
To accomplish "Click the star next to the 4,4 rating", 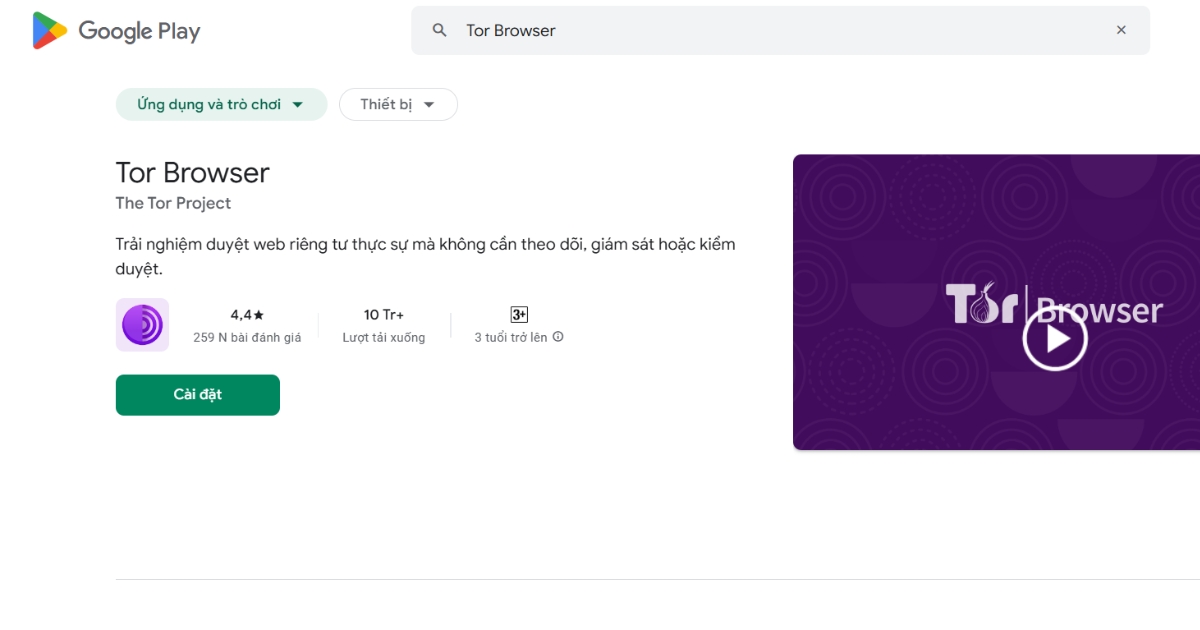I will pos(259,315).
